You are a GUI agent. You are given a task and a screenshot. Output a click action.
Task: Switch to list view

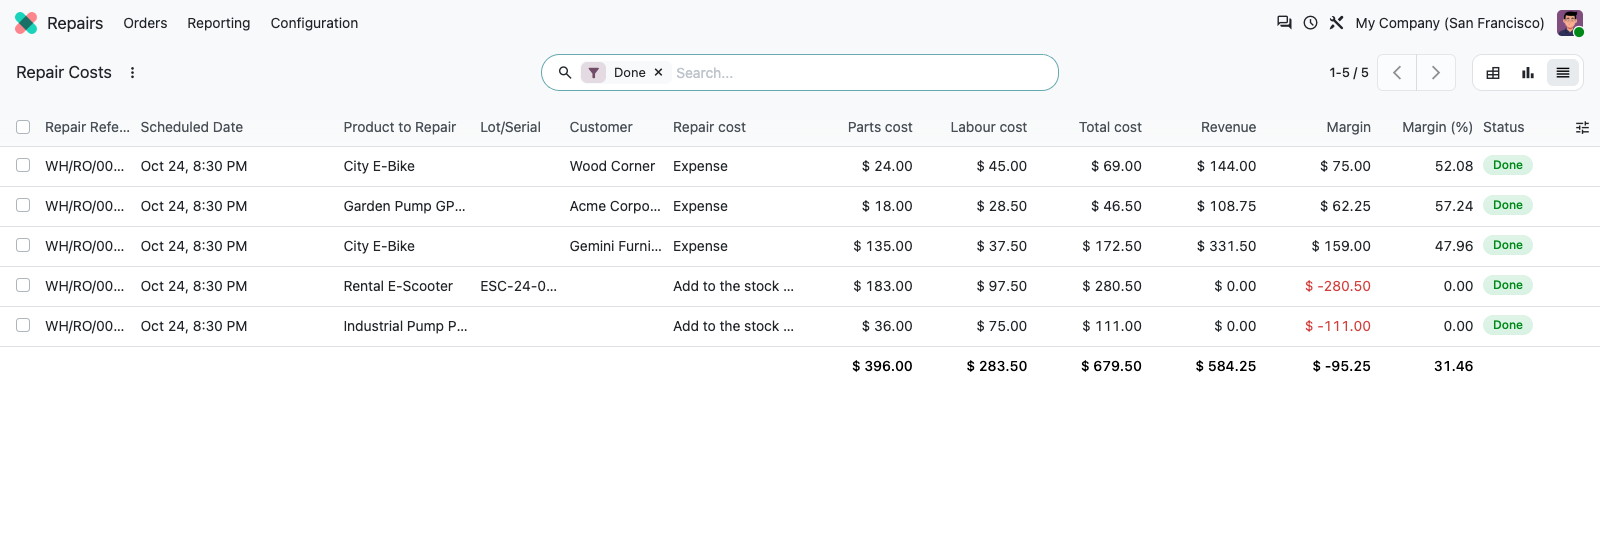tap(1563, 72)
